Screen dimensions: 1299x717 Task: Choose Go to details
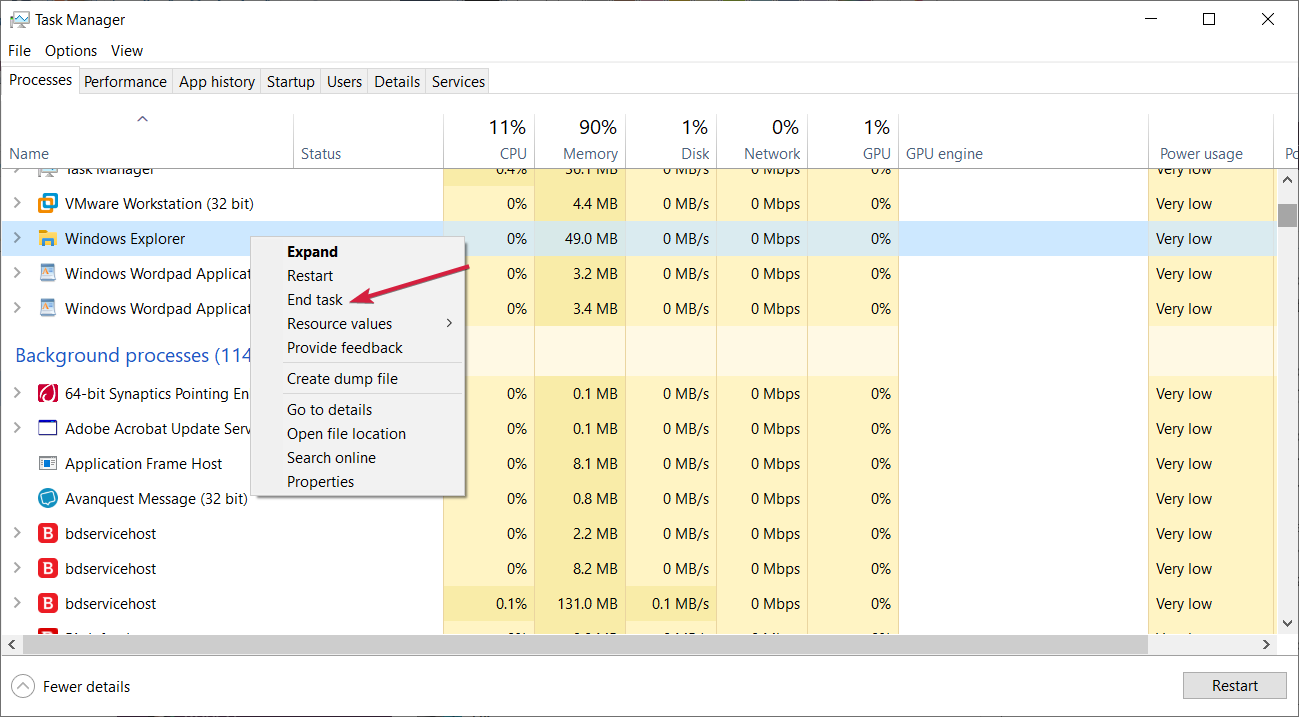click(358, 410)
